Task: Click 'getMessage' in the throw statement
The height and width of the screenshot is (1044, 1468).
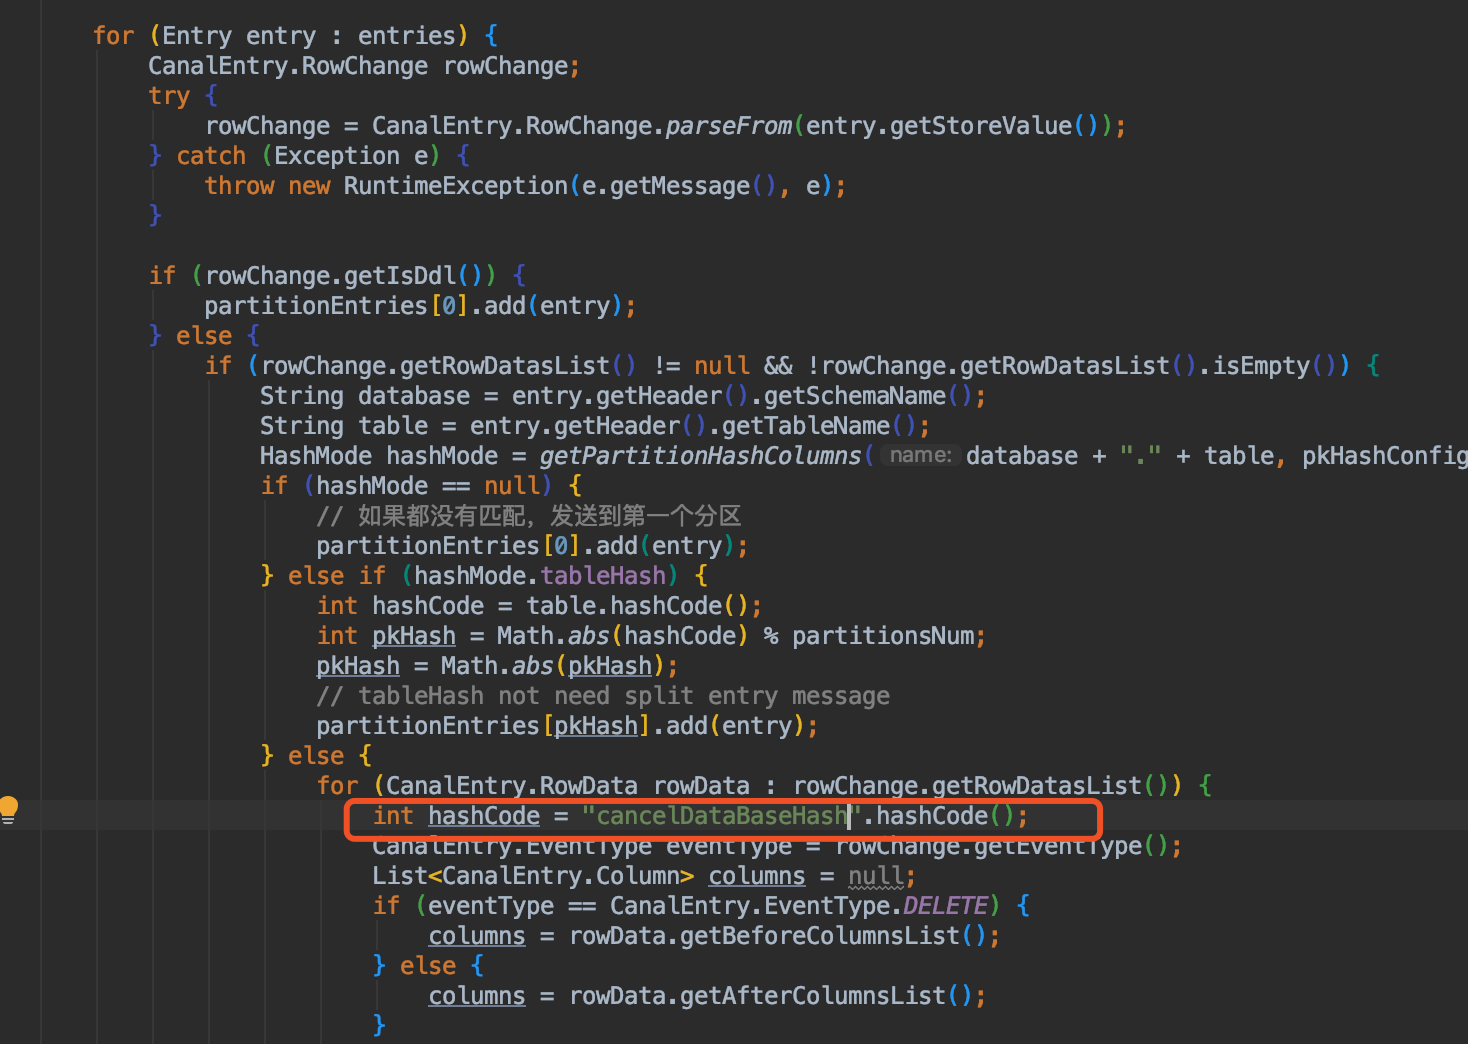Action: (680, 186)
